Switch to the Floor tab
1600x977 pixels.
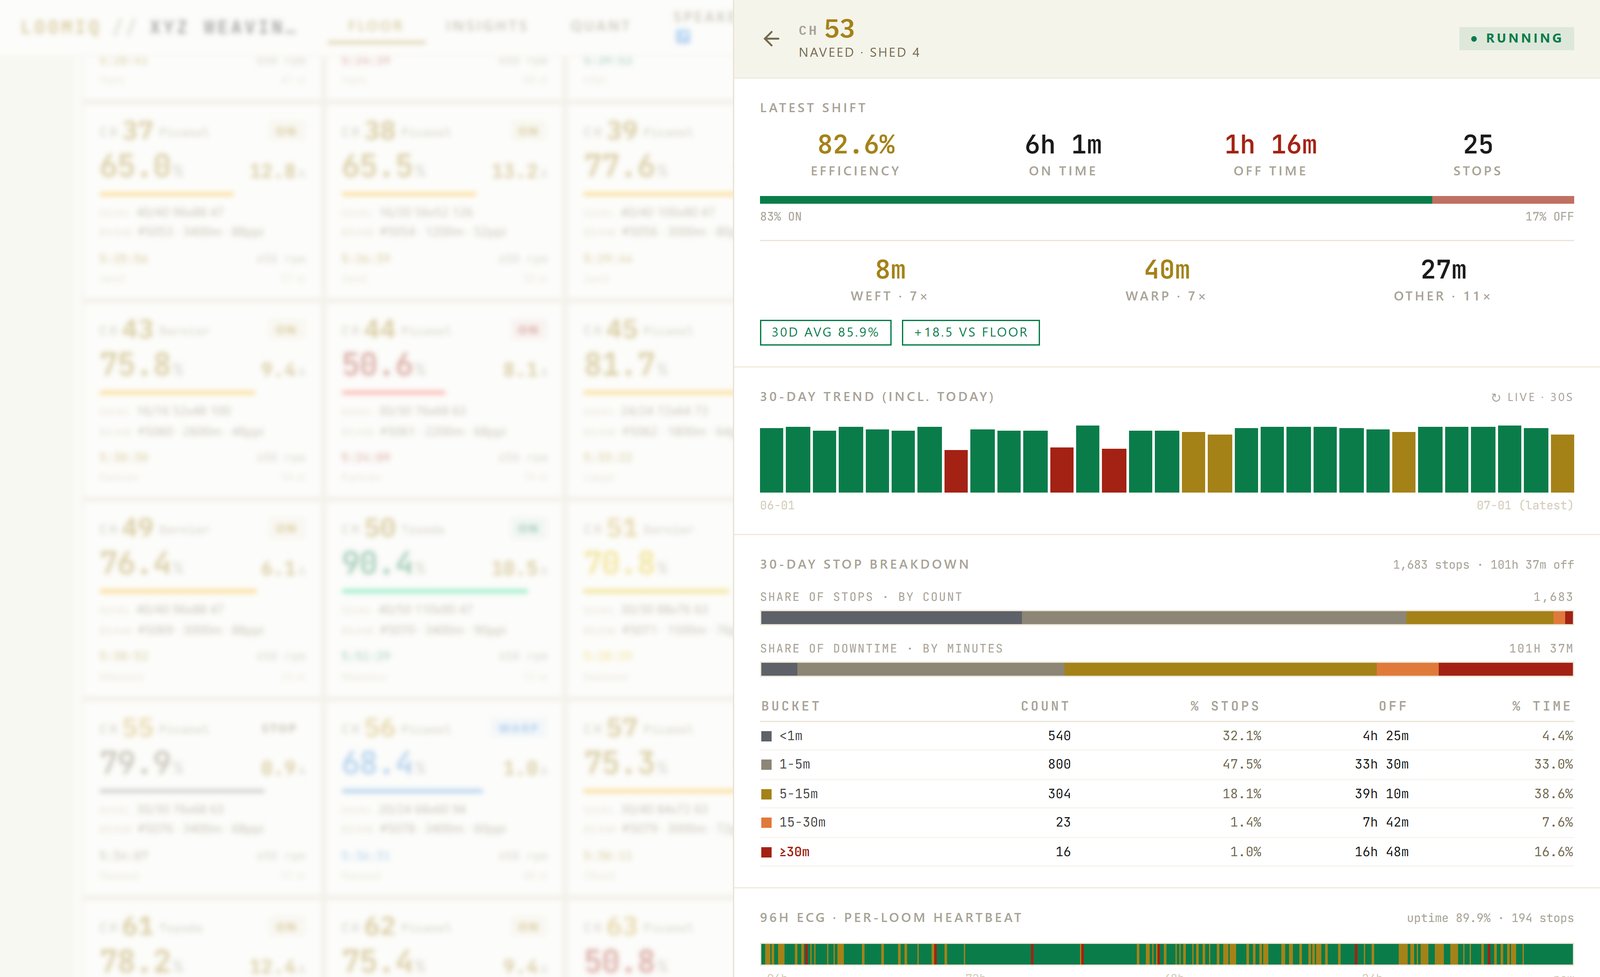(376, 26)
